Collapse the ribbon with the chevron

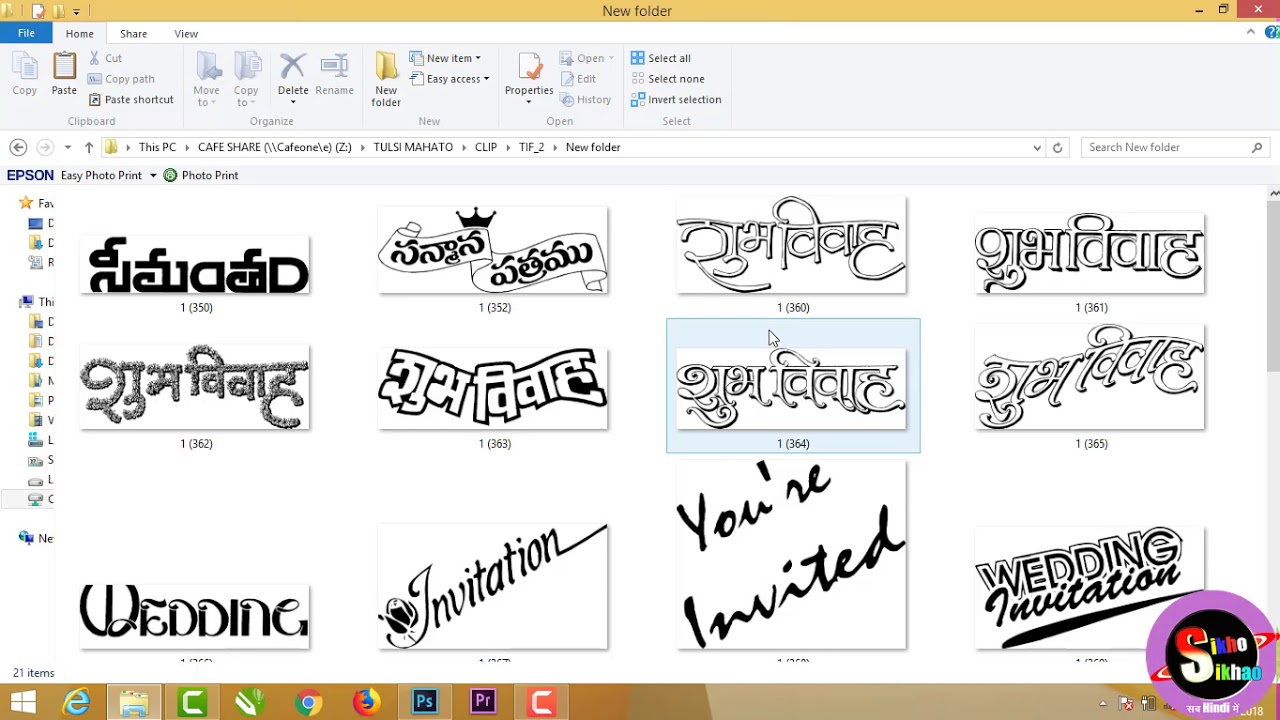click(x=1250, y=32)
